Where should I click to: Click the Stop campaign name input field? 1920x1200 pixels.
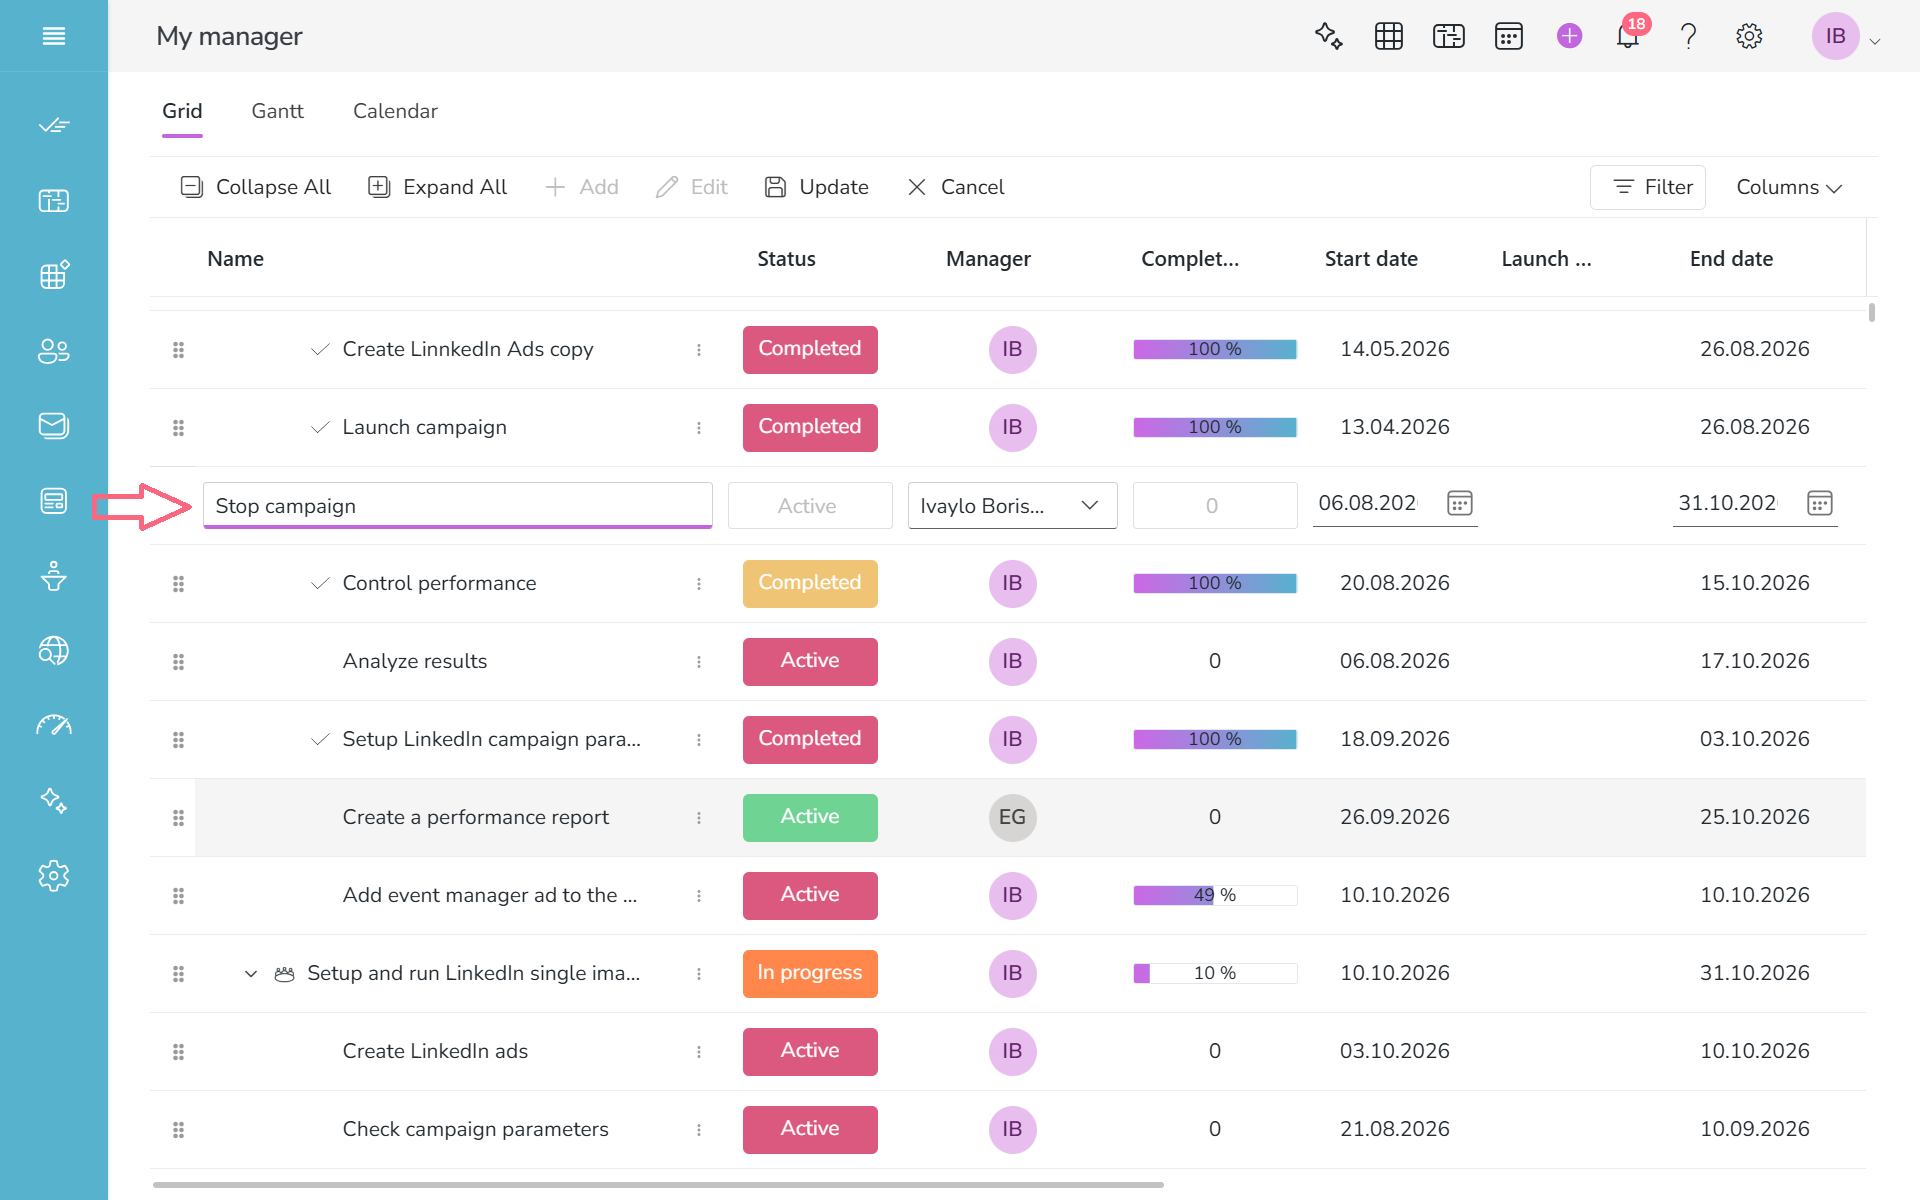(x=458, y=506)
